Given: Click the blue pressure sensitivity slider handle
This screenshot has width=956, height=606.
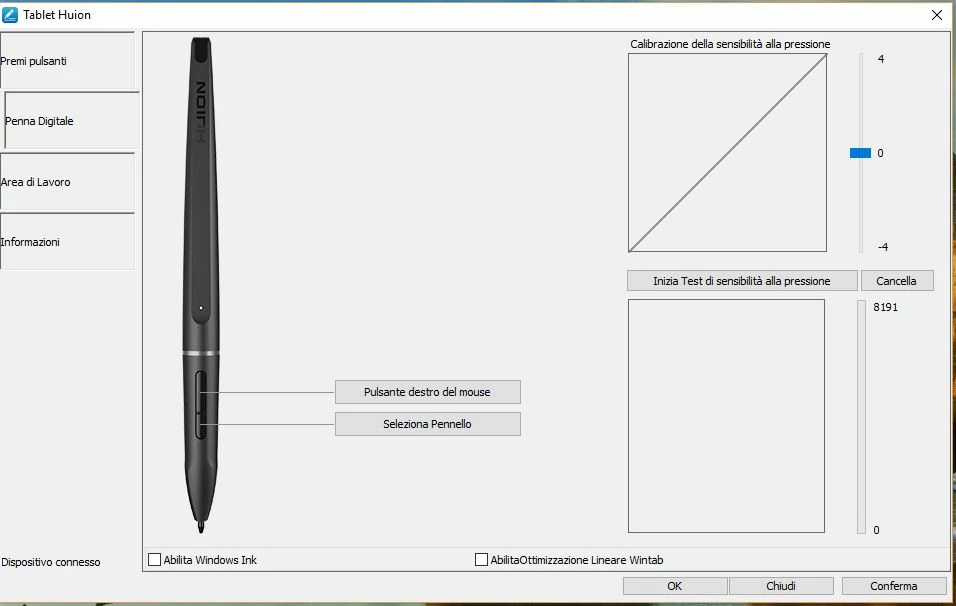Looking at the screenshot, I should (x=860, y=153).
